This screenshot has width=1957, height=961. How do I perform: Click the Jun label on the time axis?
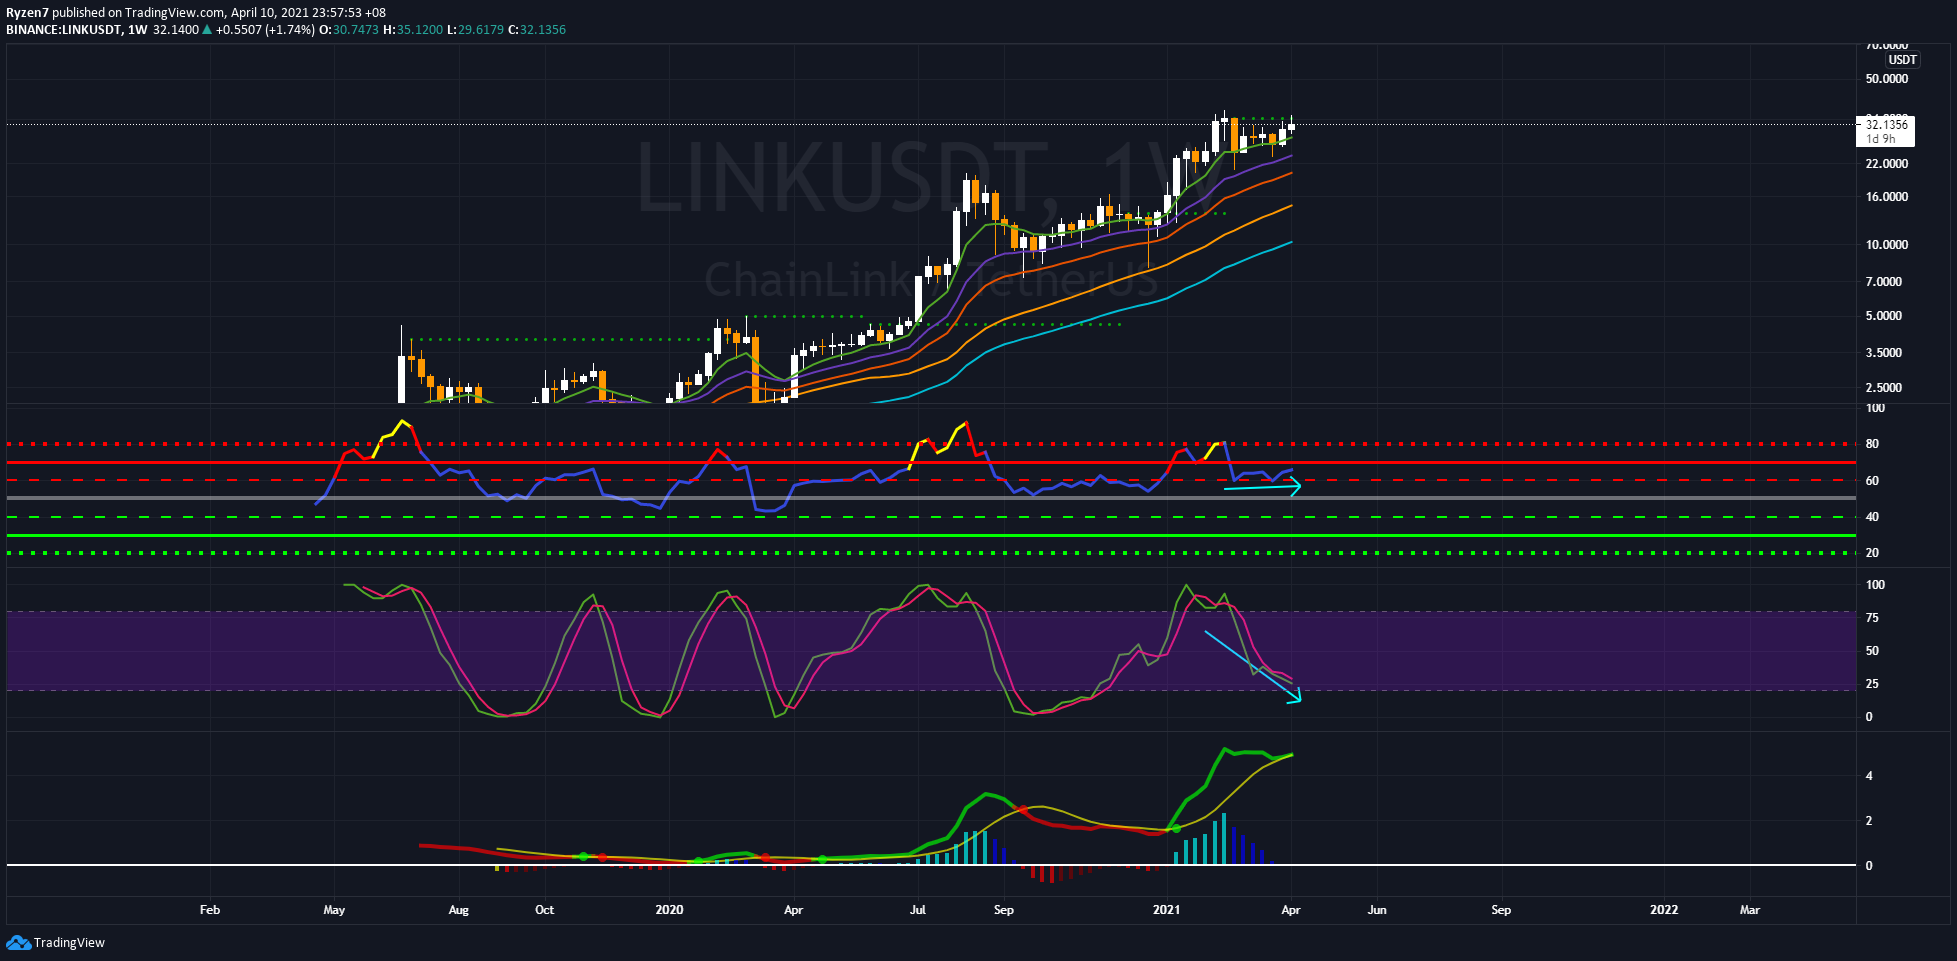coord(1377,910)
